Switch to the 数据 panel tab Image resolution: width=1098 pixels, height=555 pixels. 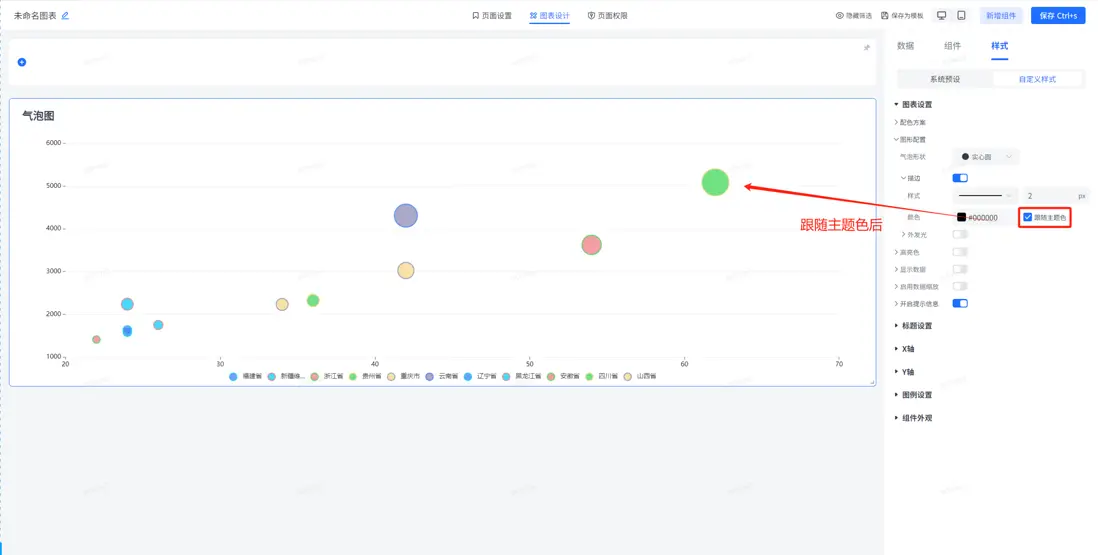(905, 46)
